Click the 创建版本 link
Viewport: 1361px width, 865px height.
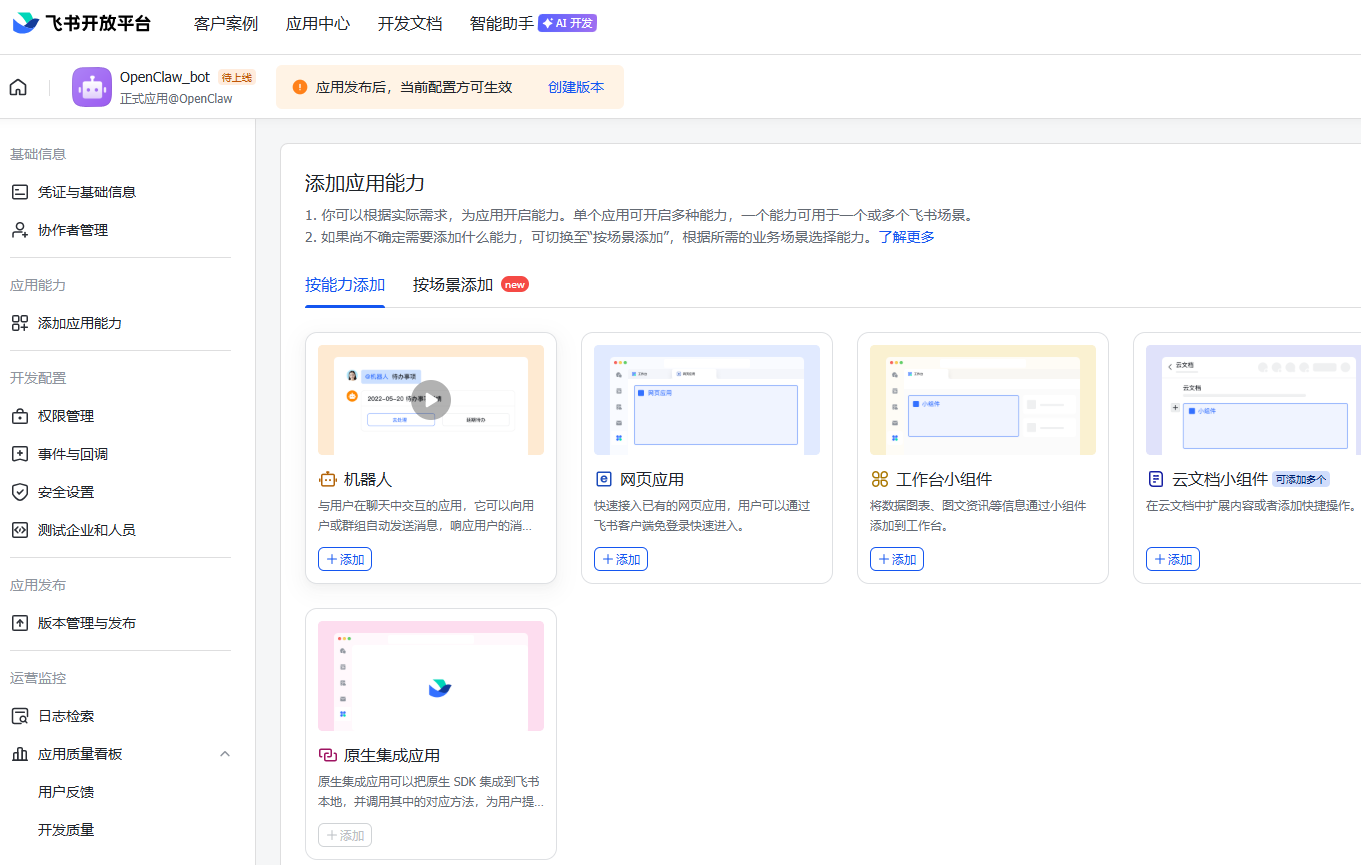576,87
